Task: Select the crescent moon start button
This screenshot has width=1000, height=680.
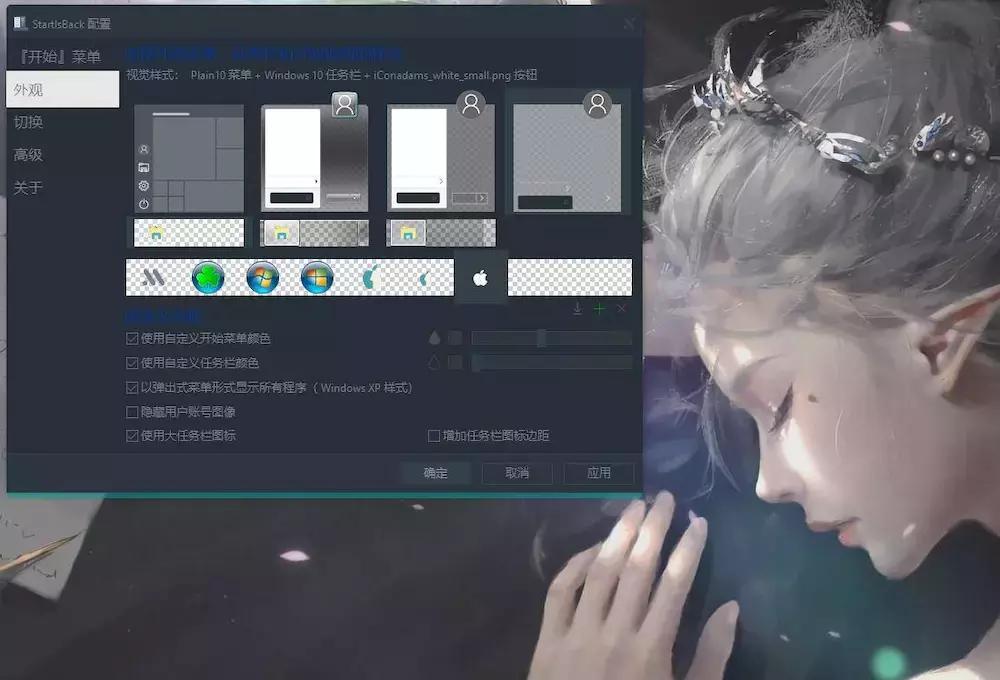Action: coord(372,277)
